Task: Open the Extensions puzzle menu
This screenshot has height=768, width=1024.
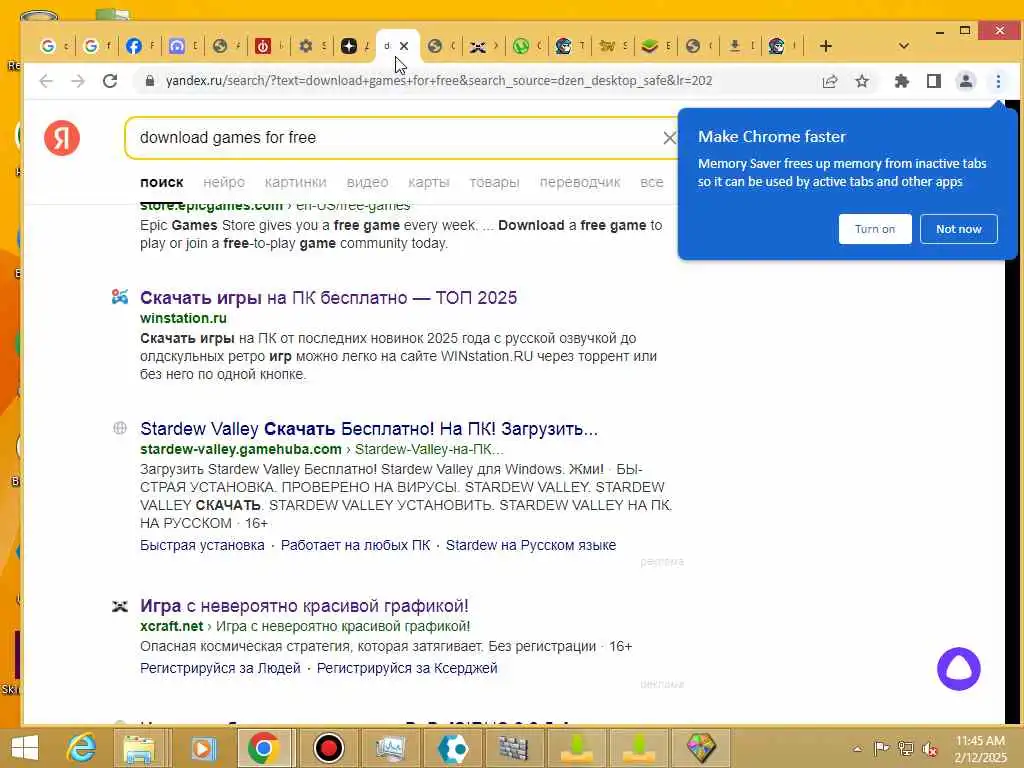Action: [901, 81]
